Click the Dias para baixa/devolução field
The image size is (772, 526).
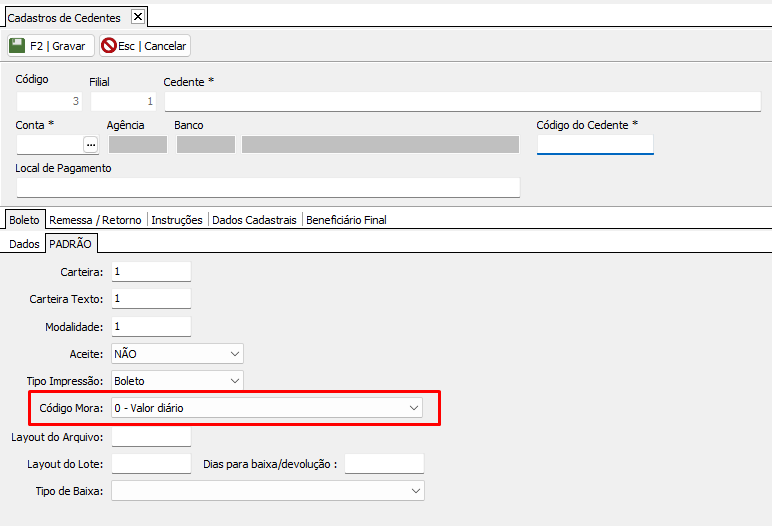(384, 464)
